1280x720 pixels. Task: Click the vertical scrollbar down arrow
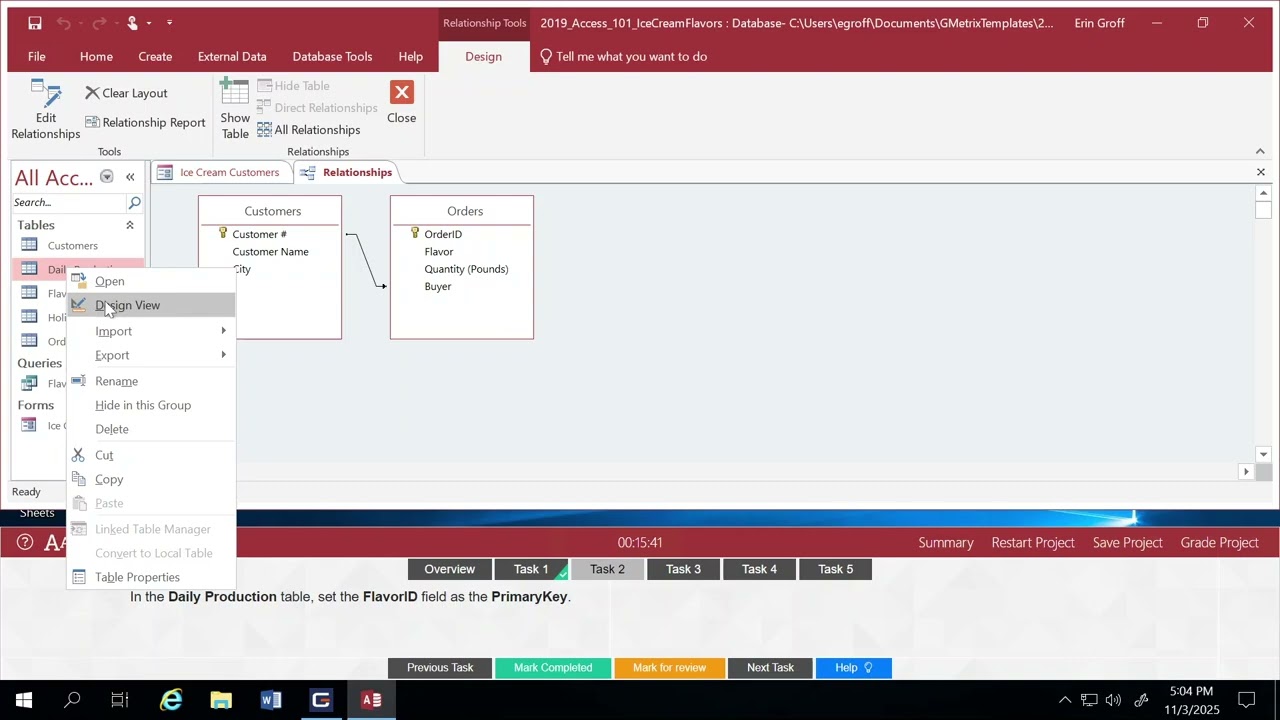pyautogui.click(x=1263, y=455)
